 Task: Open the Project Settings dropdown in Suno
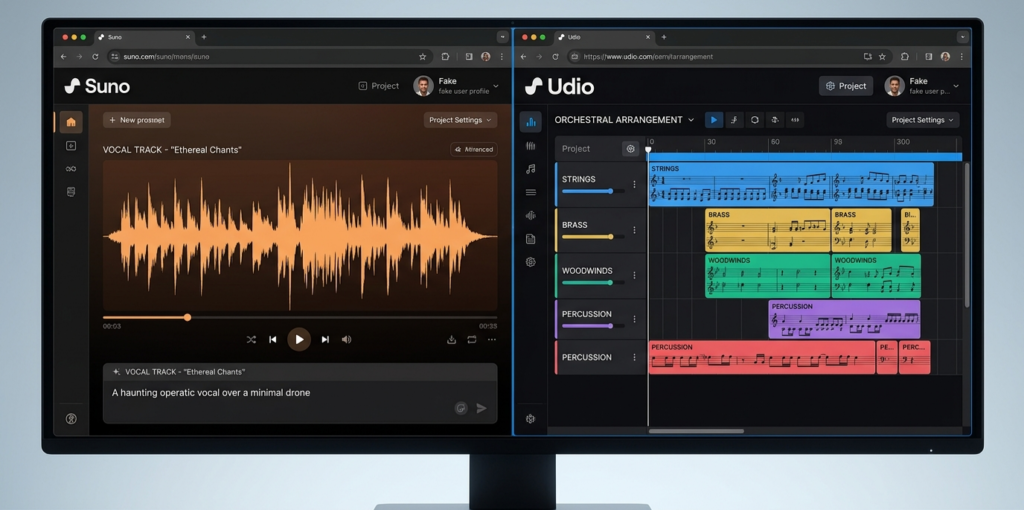click(x=460, y=120)
